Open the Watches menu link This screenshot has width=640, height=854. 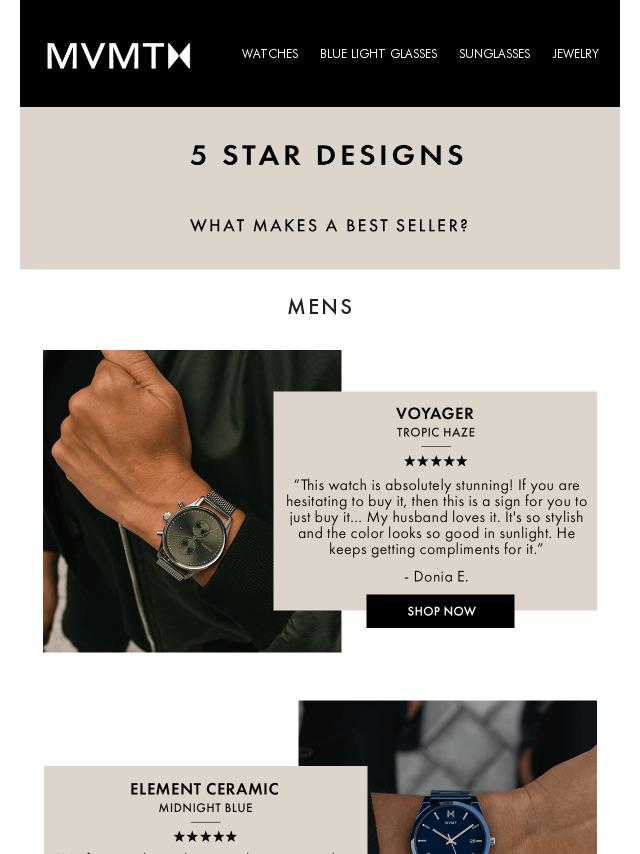270,53
